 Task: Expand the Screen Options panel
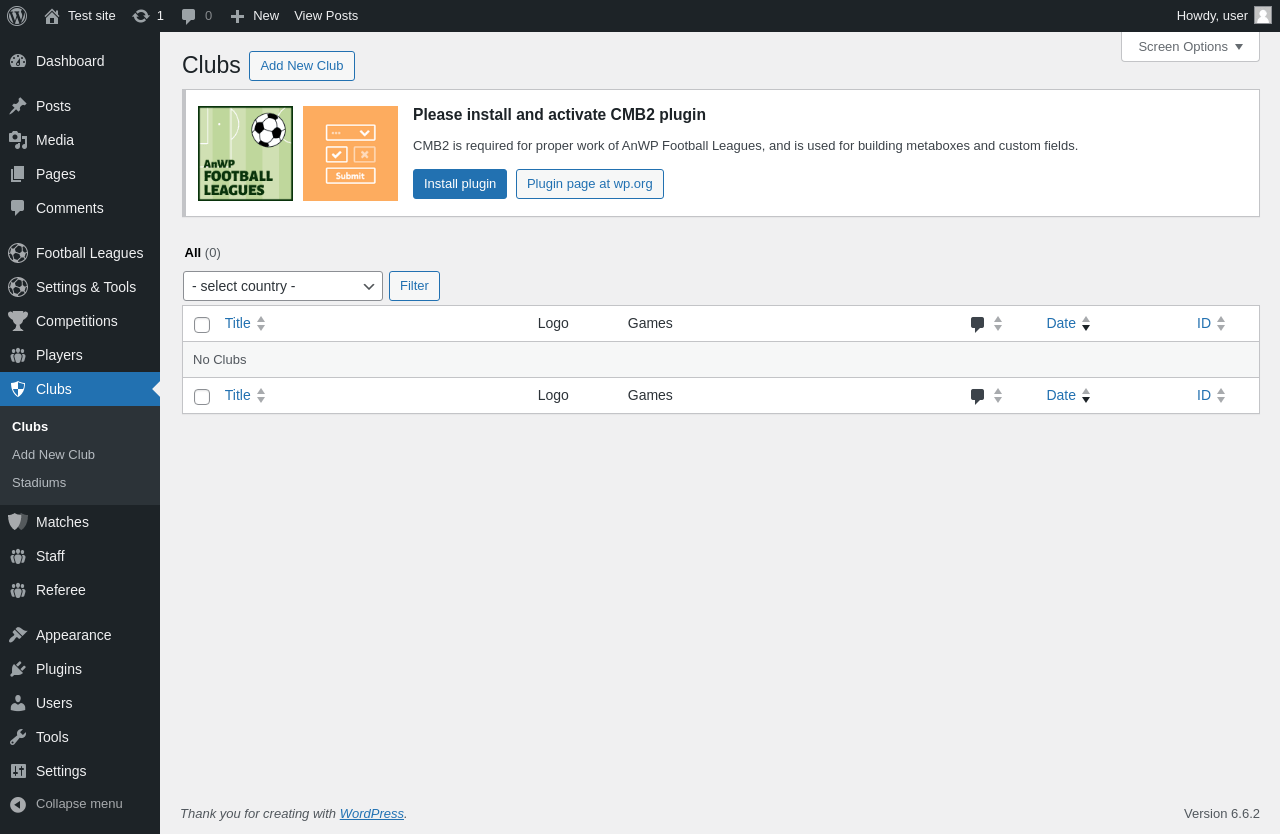(1190, 46)
